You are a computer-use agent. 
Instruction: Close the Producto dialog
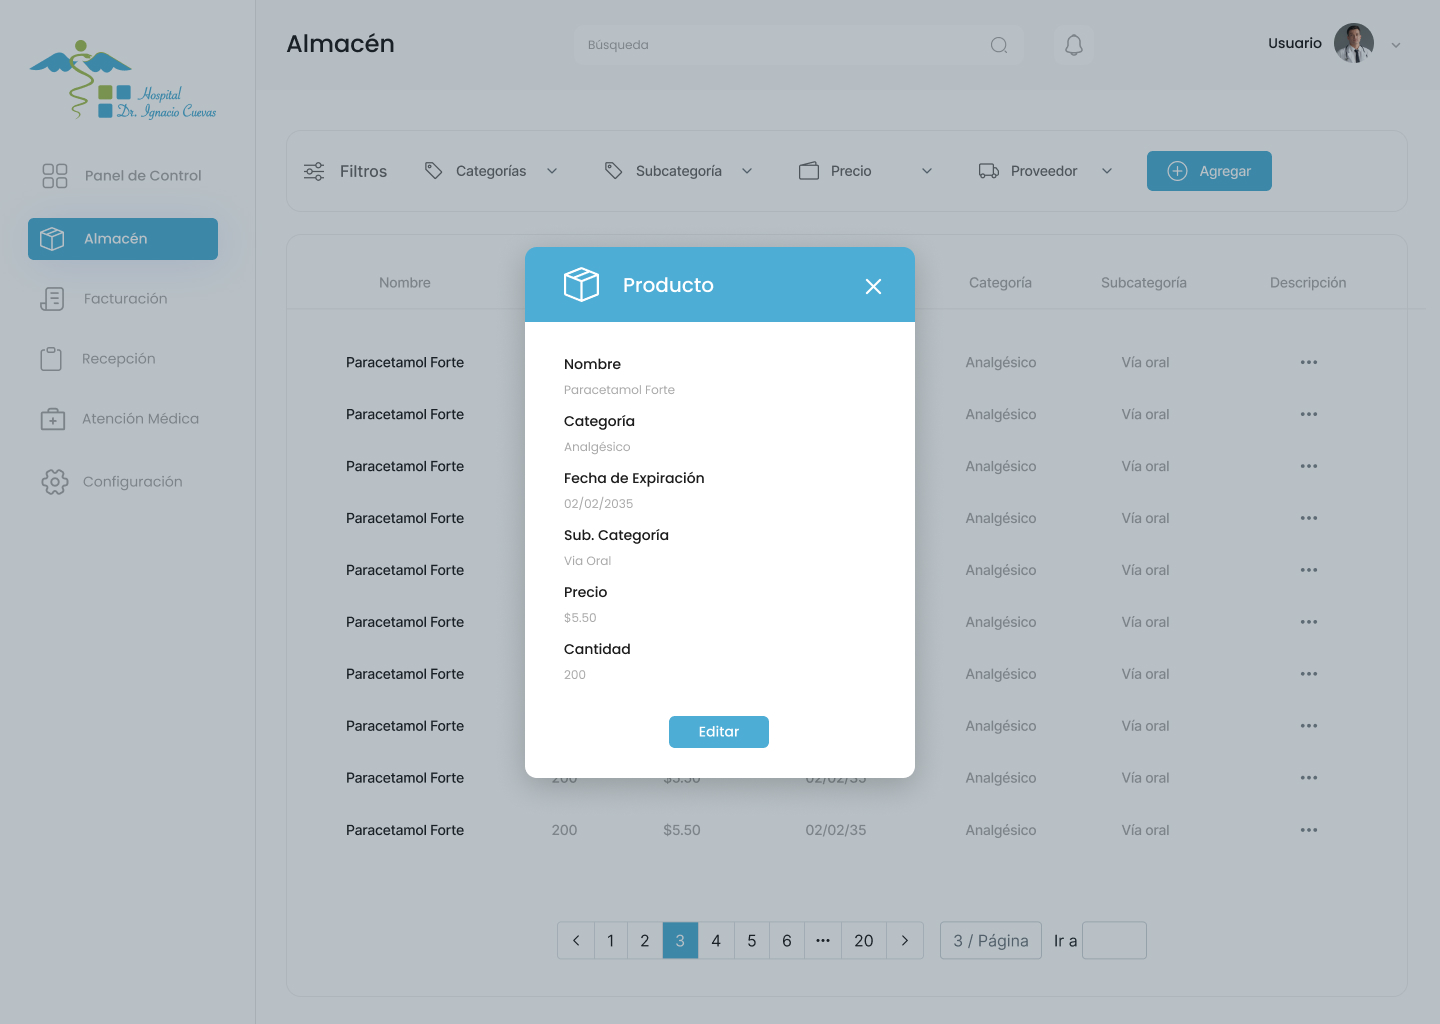click(x=873, y=286)
